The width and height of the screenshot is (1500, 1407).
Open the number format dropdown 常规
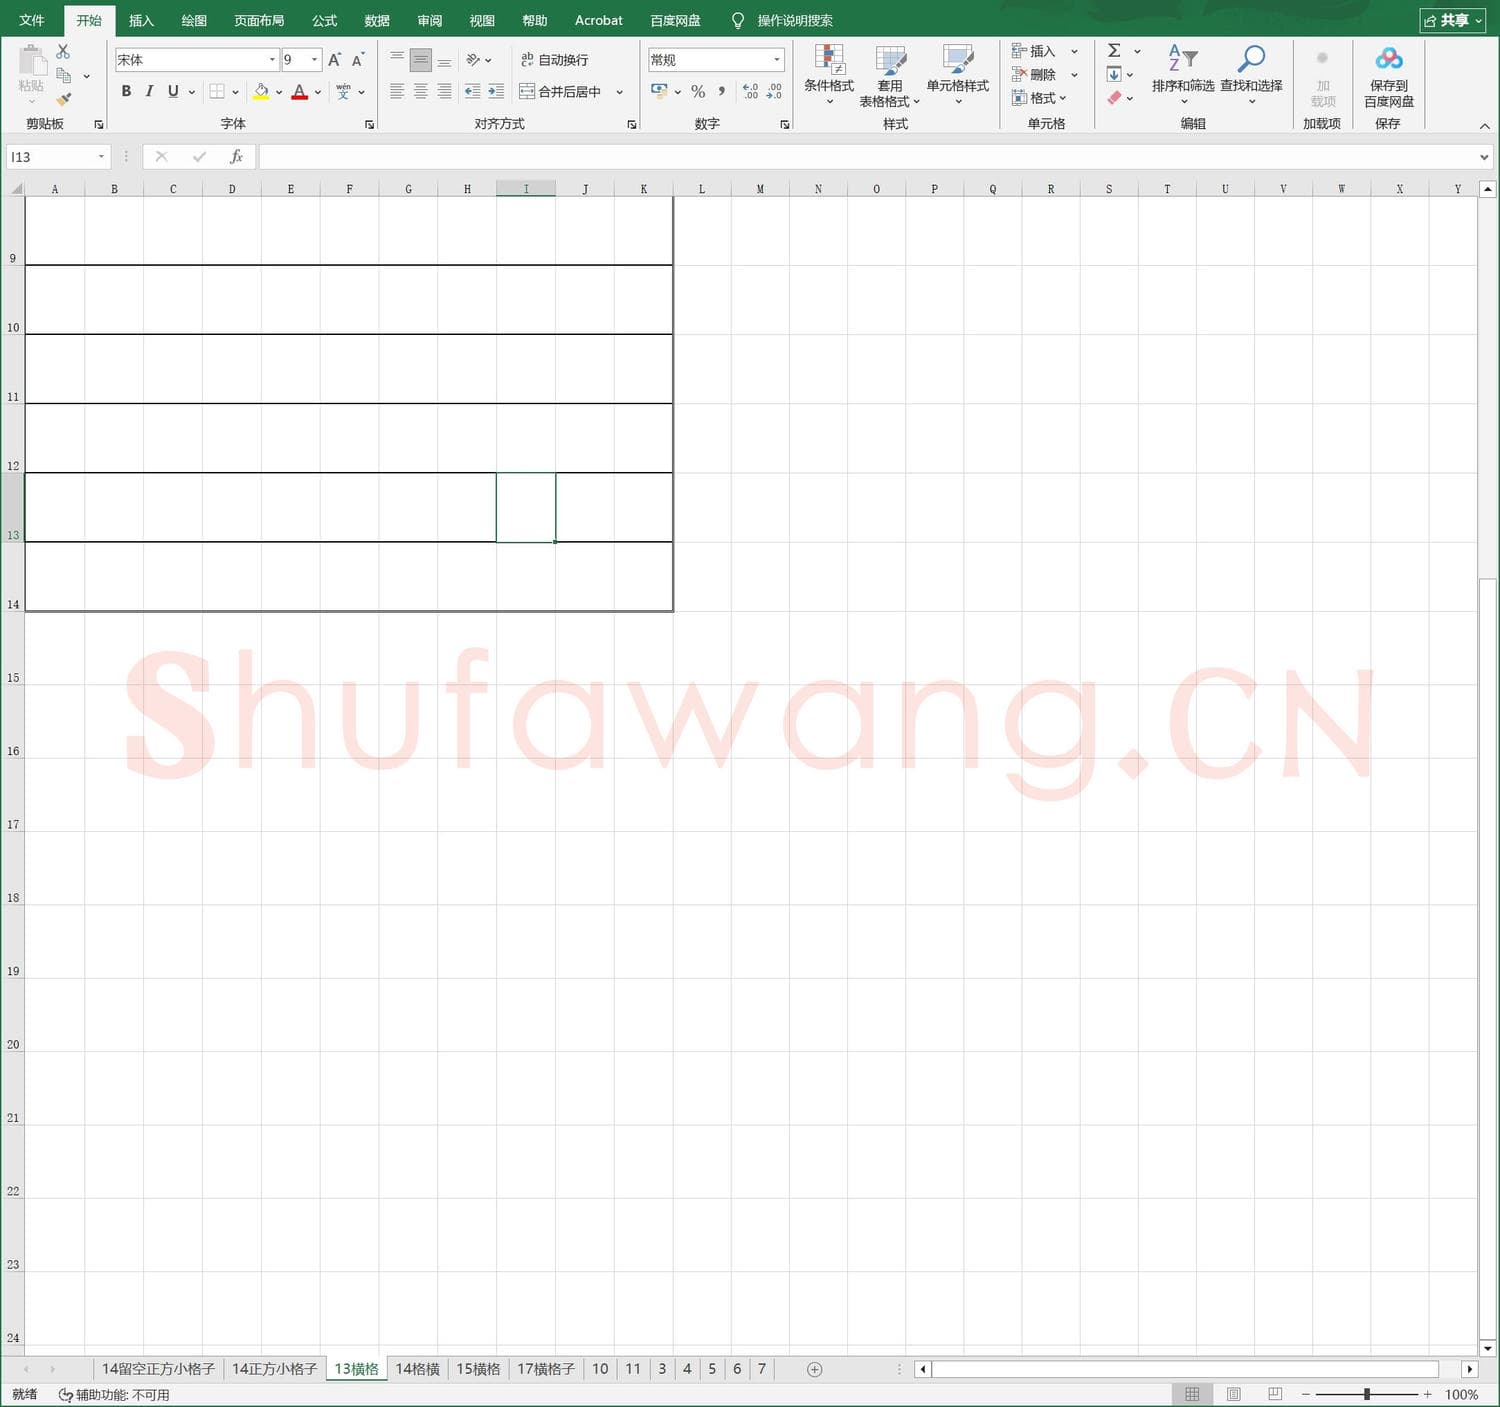click(x=776, y=60)
